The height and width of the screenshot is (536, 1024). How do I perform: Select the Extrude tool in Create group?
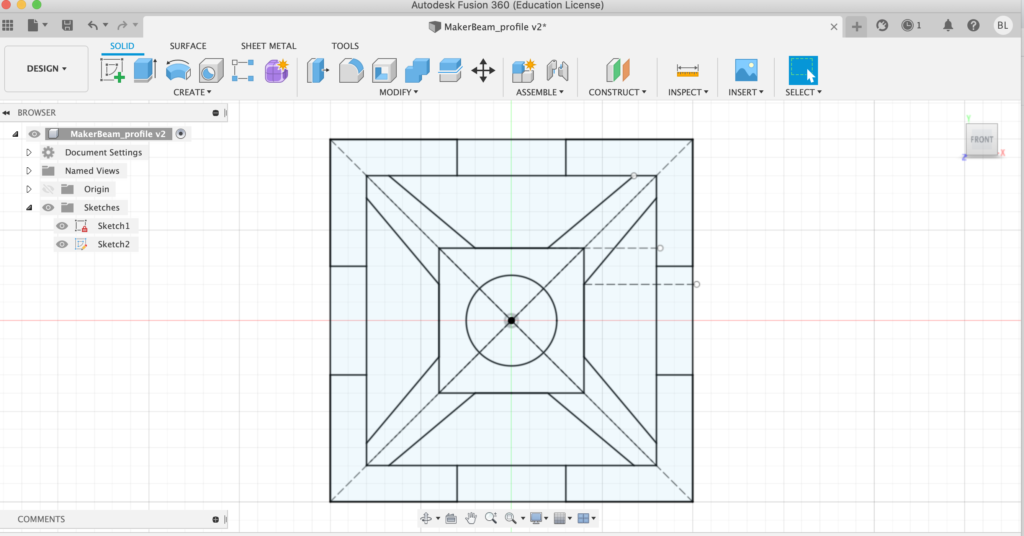(x=146, y=70)
